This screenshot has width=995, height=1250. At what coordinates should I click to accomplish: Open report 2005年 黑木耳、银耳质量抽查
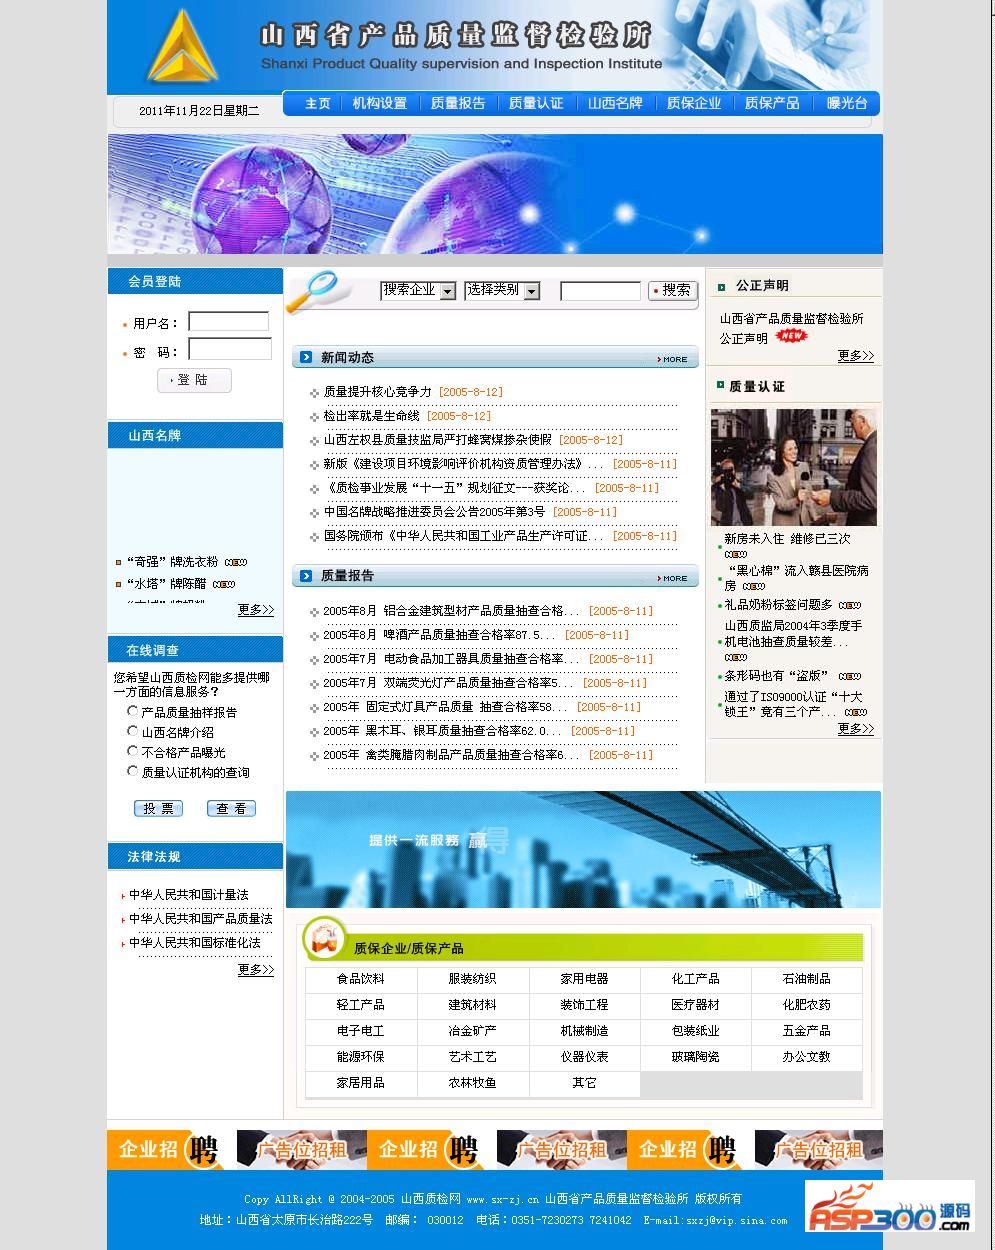click(x=441, y=731)
